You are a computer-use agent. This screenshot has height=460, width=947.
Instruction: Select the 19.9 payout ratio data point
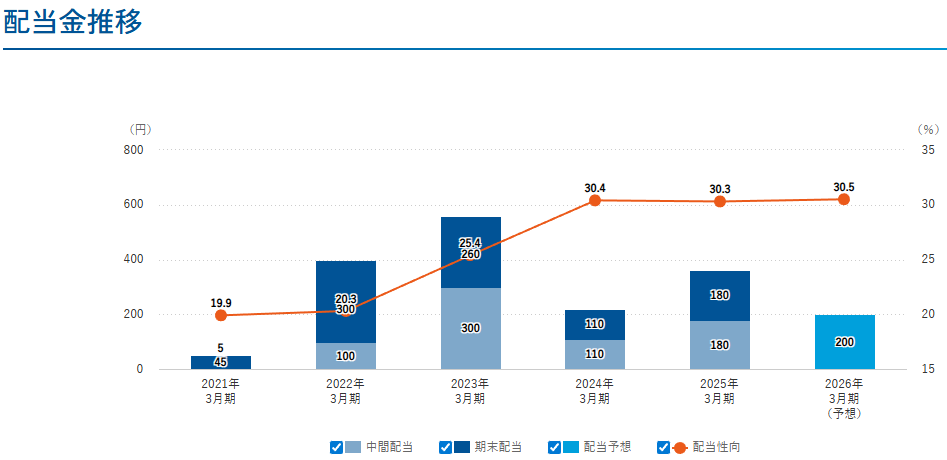tap(221, 315)
